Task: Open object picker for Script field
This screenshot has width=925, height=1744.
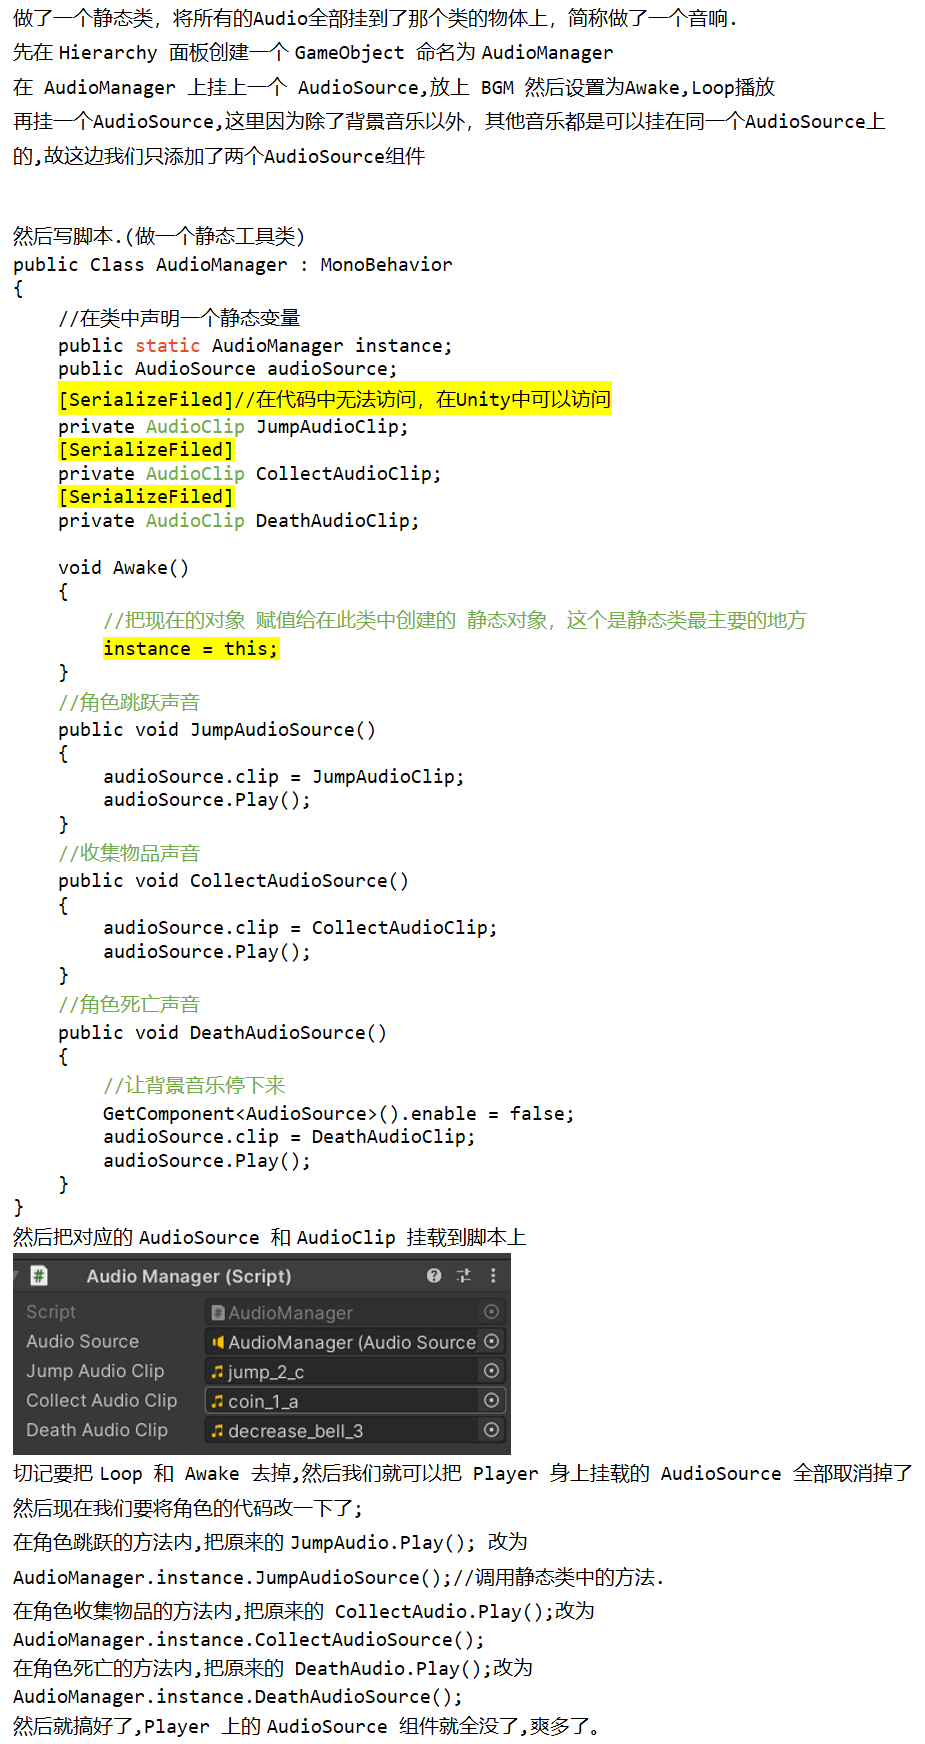Action: [x=491, y=1312]
